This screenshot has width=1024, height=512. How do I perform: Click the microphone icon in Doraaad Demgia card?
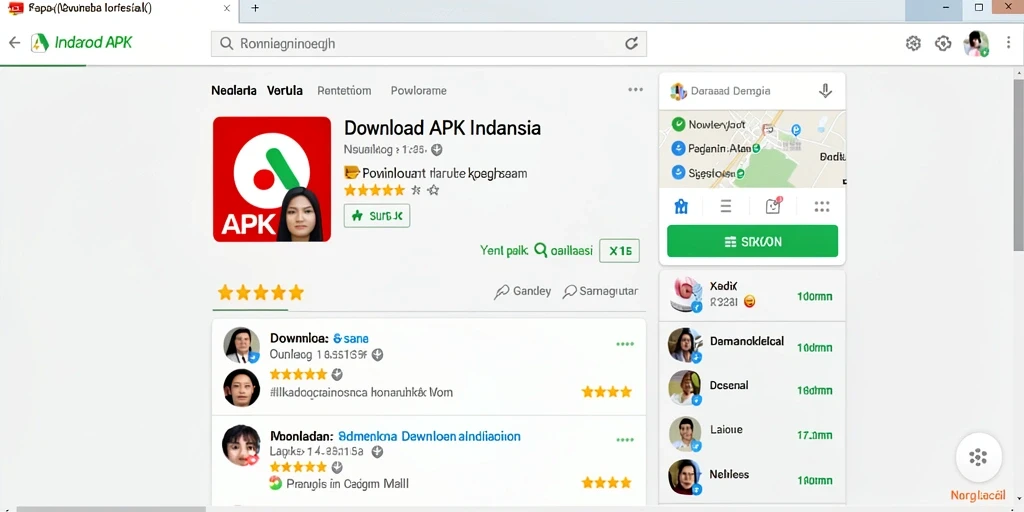click(x=825, y=91)
